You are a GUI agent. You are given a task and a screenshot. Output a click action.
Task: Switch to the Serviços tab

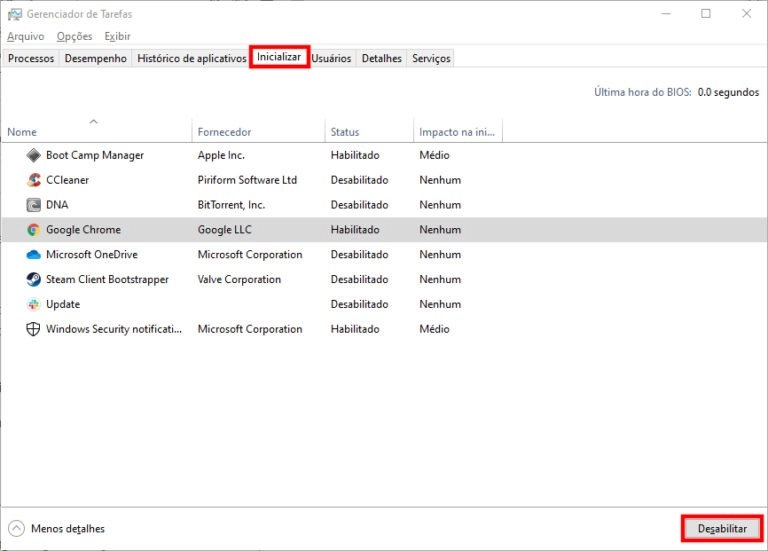tap(431, 58)
